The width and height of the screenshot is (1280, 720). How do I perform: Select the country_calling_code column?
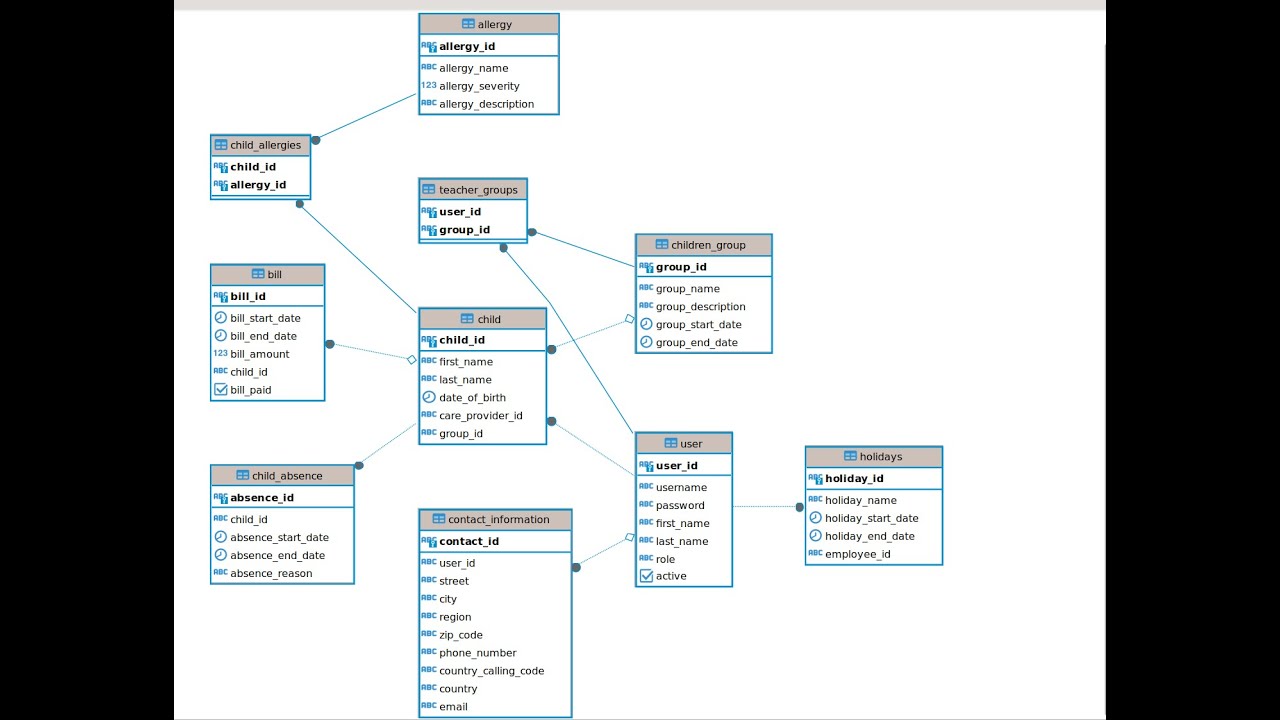(x=492, y=671)
